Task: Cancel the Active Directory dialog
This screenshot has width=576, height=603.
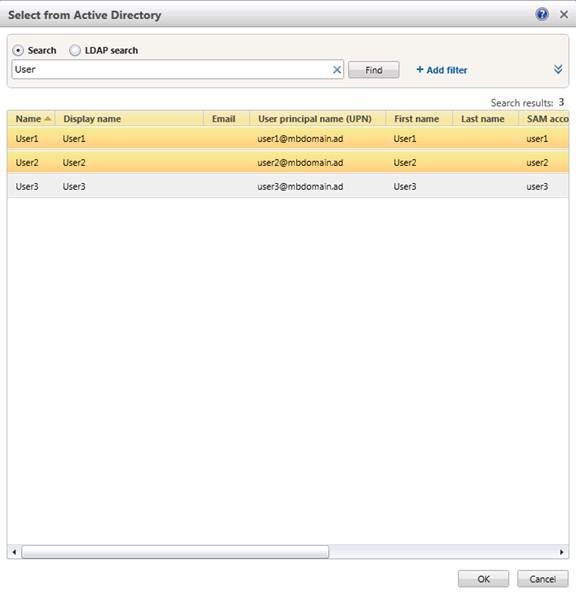Action: point(543,579)
